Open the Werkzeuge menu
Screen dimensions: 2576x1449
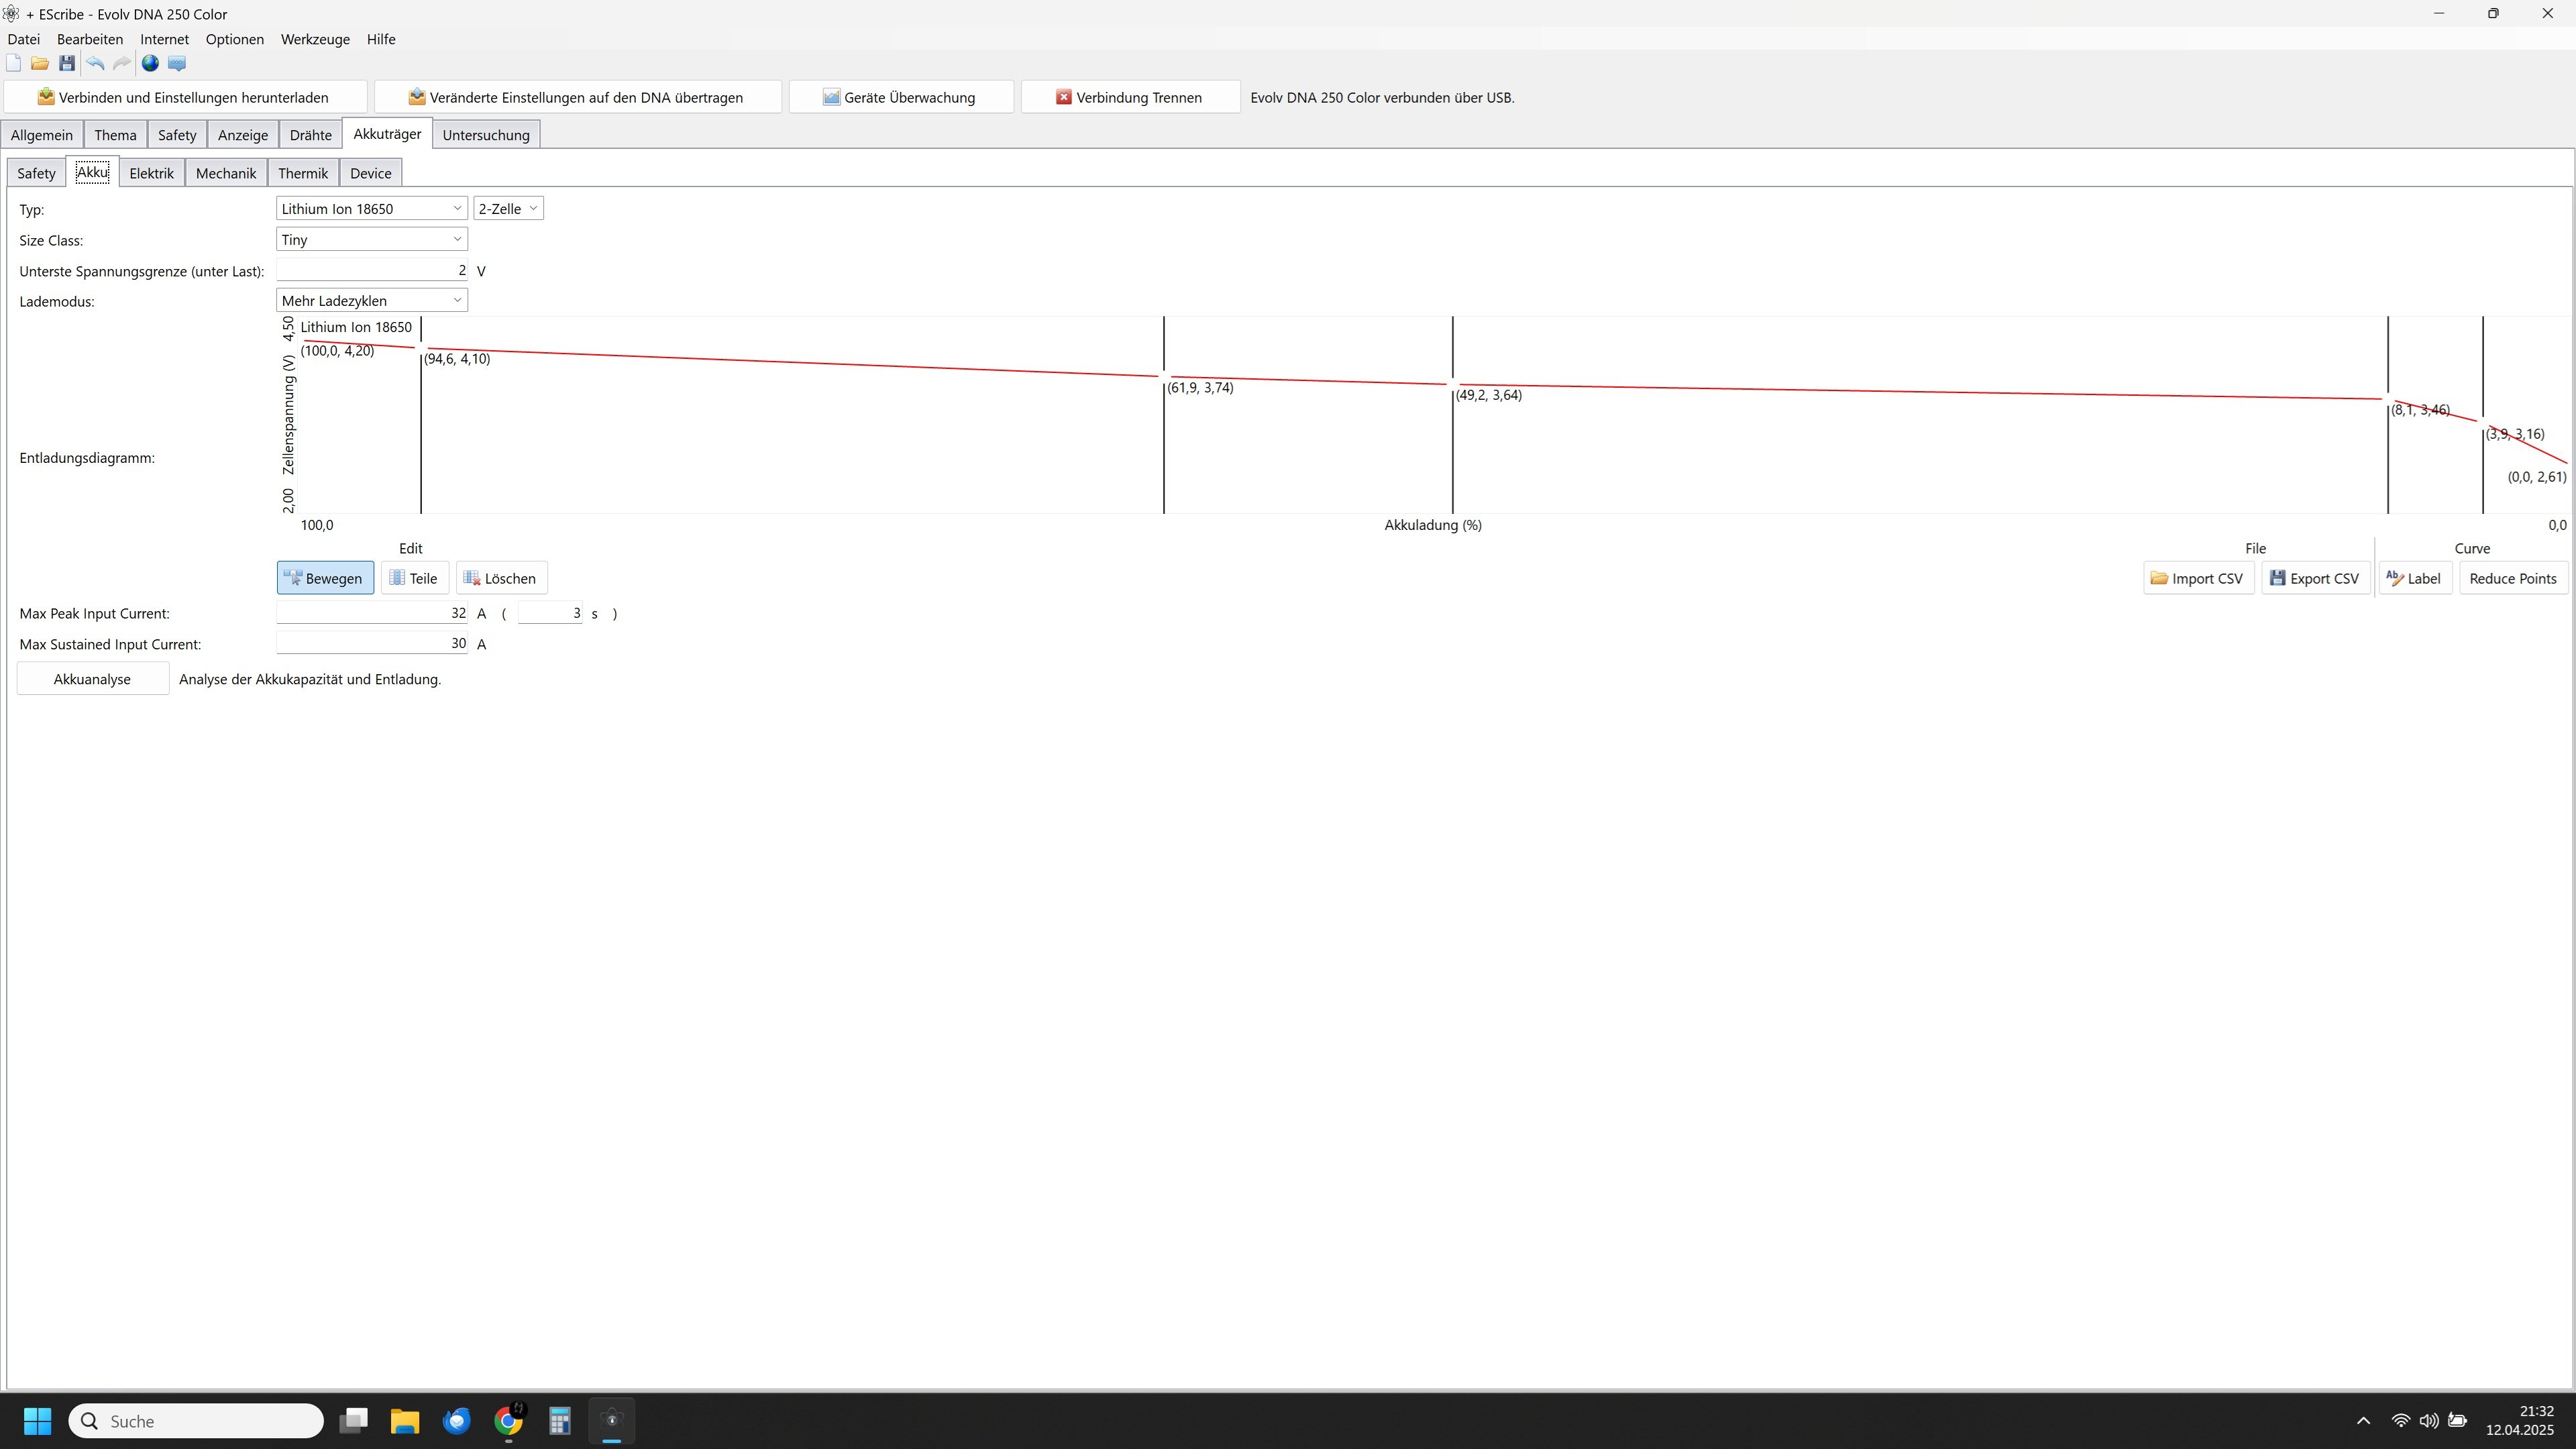pyautogui.click(x=315, y=39)
